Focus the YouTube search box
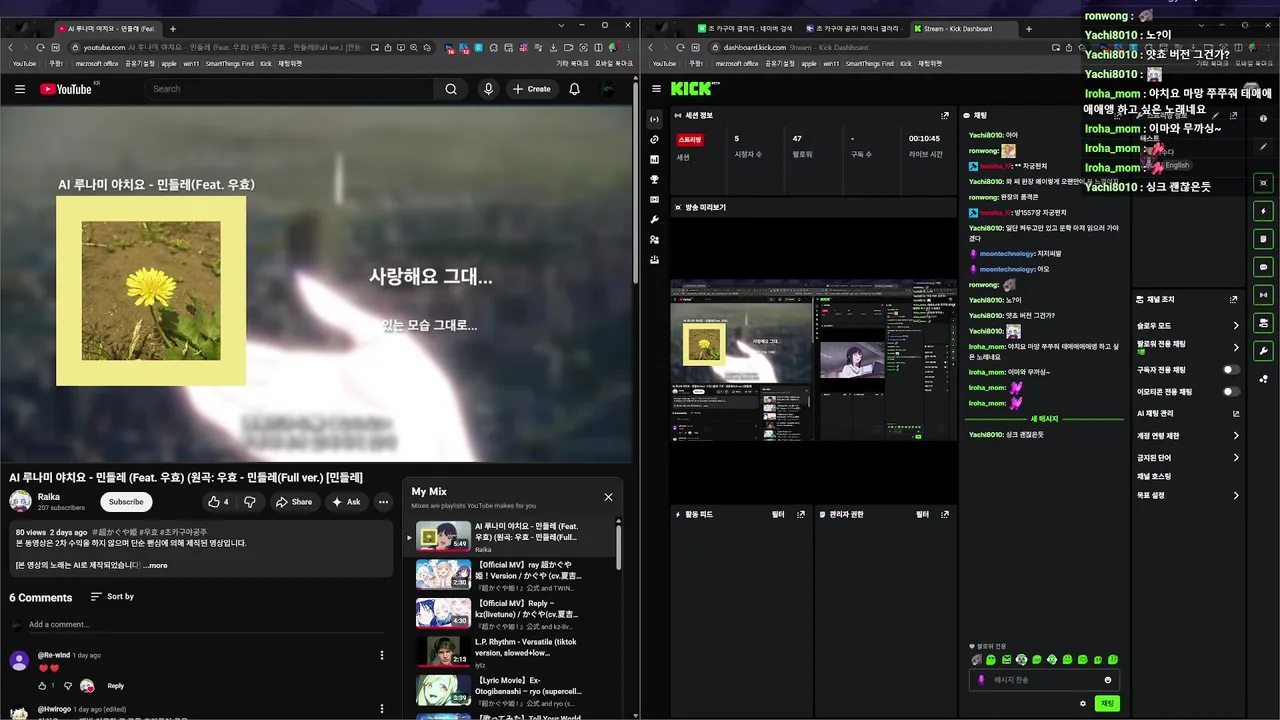Screen dimensions: 1280x720 (290, 89)
